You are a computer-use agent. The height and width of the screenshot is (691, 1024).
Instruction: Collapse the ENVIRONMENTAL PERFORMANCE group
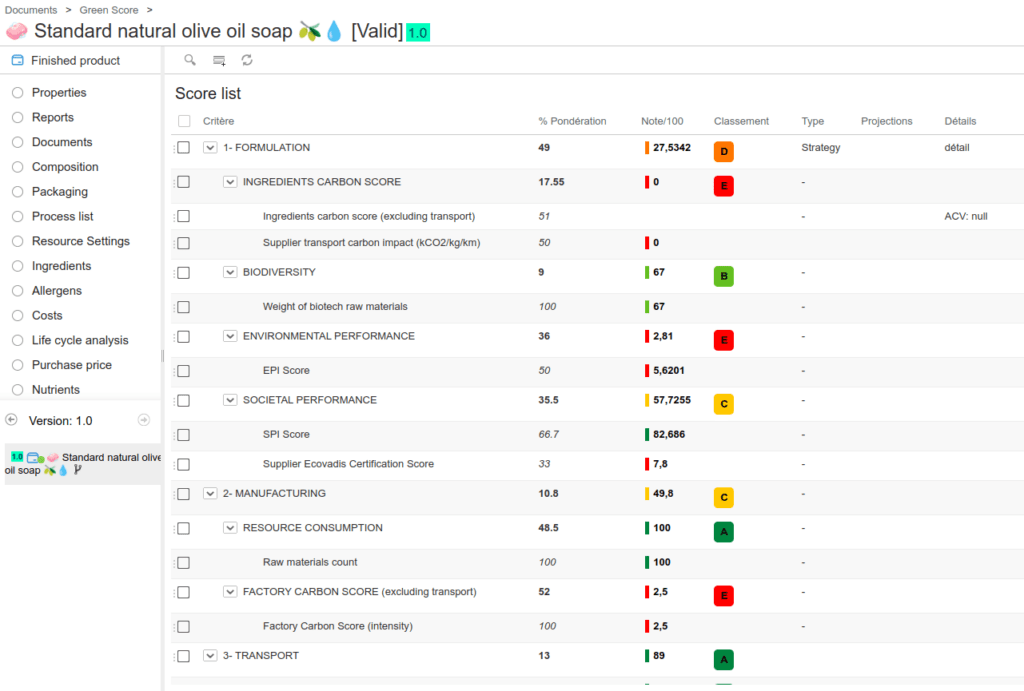(x=230, y=336)
